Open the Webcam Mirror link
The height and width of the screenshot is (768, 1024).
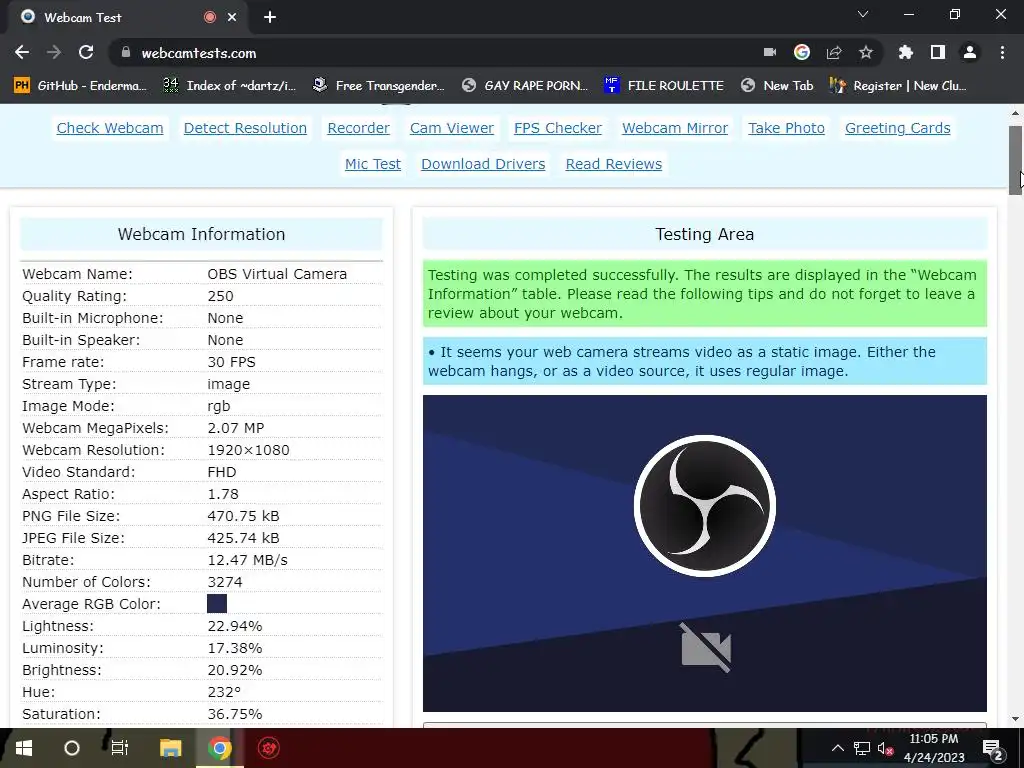tap(675, 128)
